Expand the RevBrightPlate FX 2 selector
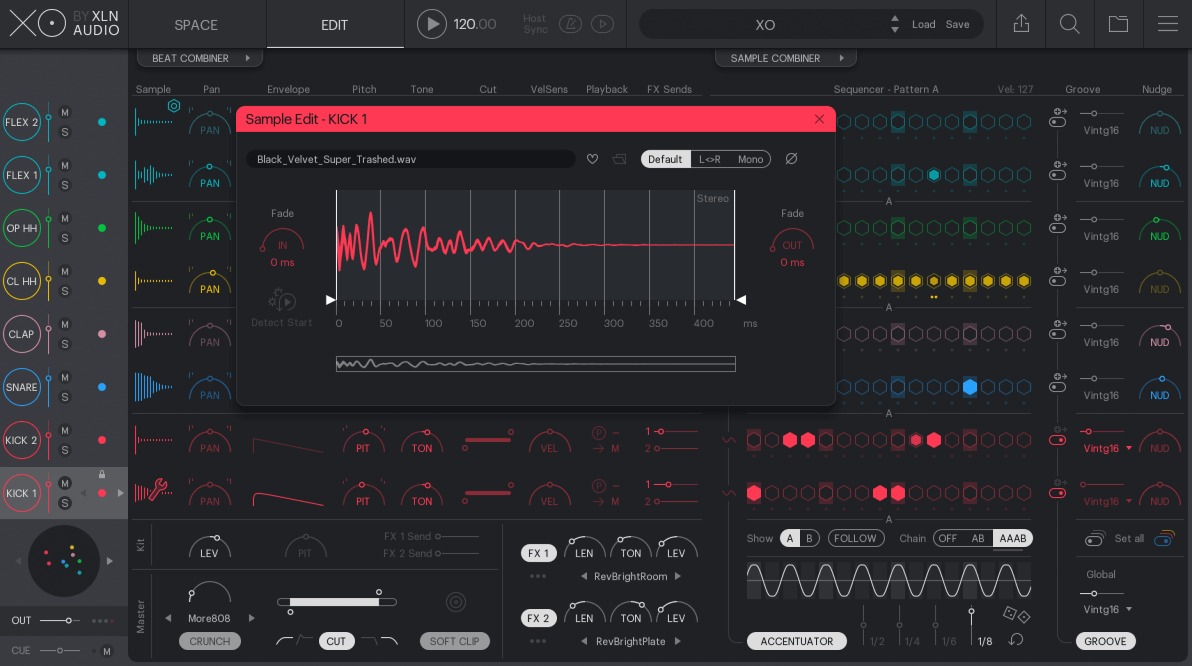Image resolution: width=1192 pixels, height=666 pixels. point(678,641)
